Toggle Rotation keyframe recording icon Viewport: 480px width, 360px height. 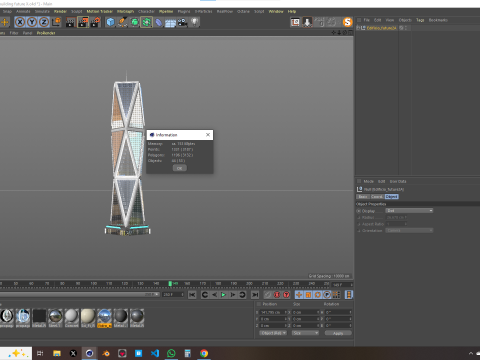pos(318,295)
